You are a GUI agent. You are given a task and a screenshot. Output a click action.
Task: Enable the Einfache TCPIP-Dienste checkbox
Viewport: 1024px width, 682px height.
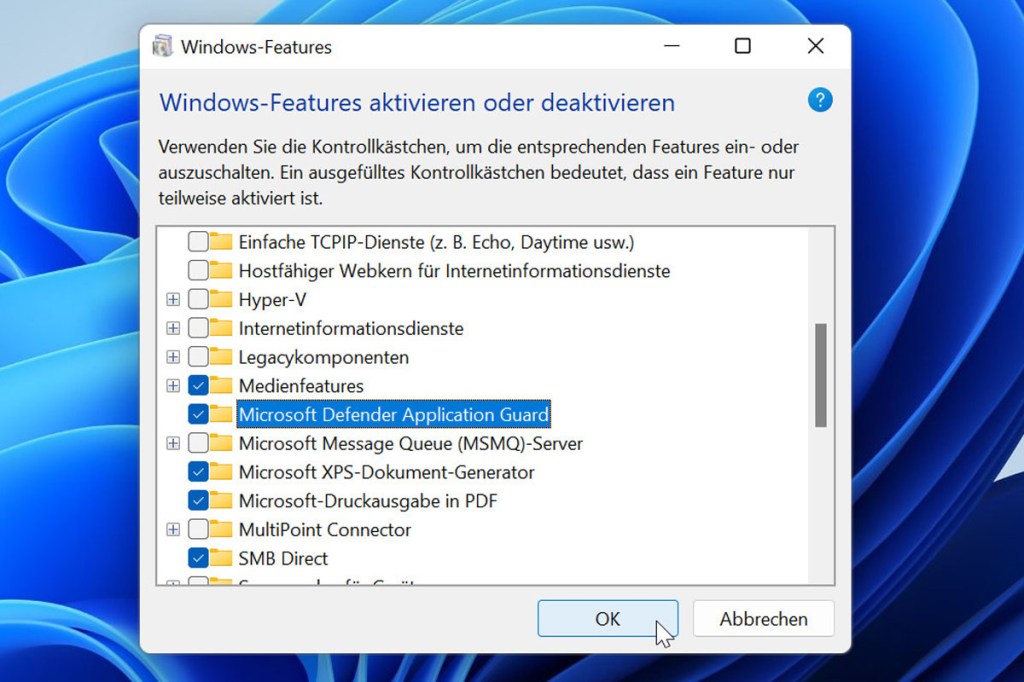198,242
